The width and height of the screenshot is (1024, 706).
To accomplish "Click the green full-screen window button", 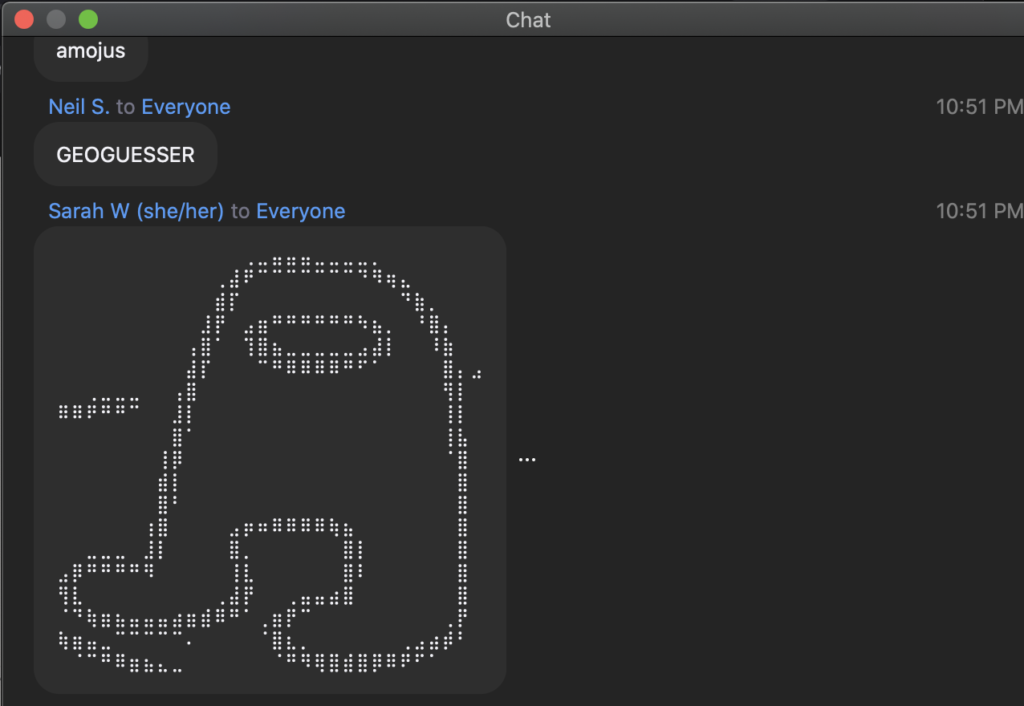I will (x=88, y=19).
